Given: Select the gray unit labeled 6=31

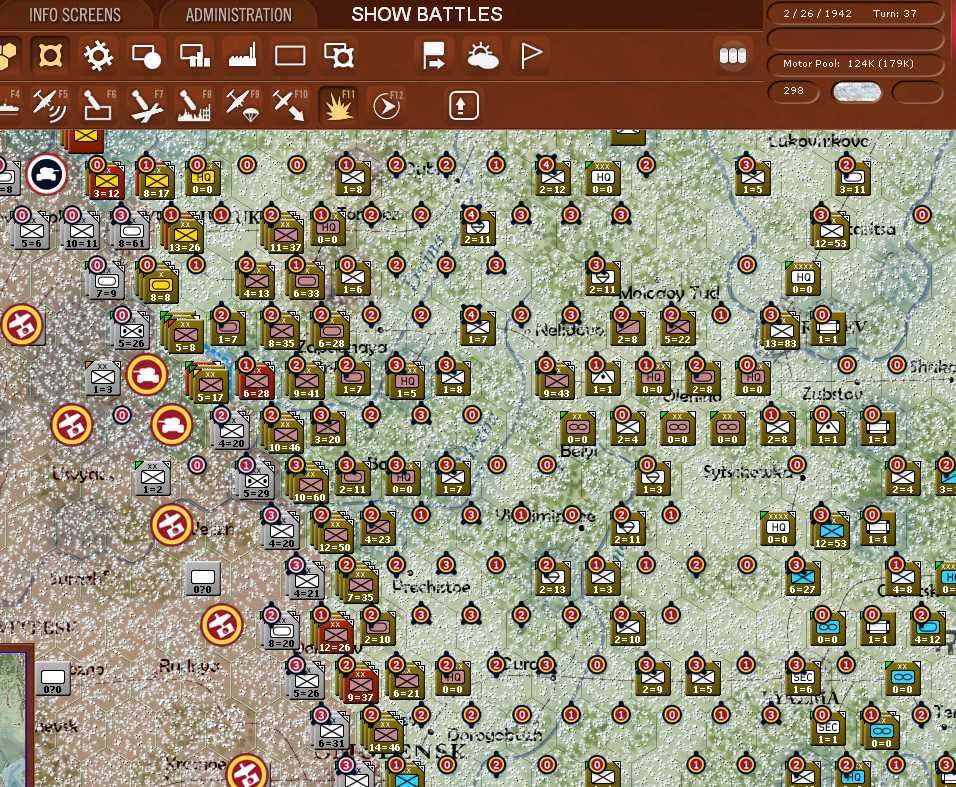Looking at the screenshot, I should [332, 732].
